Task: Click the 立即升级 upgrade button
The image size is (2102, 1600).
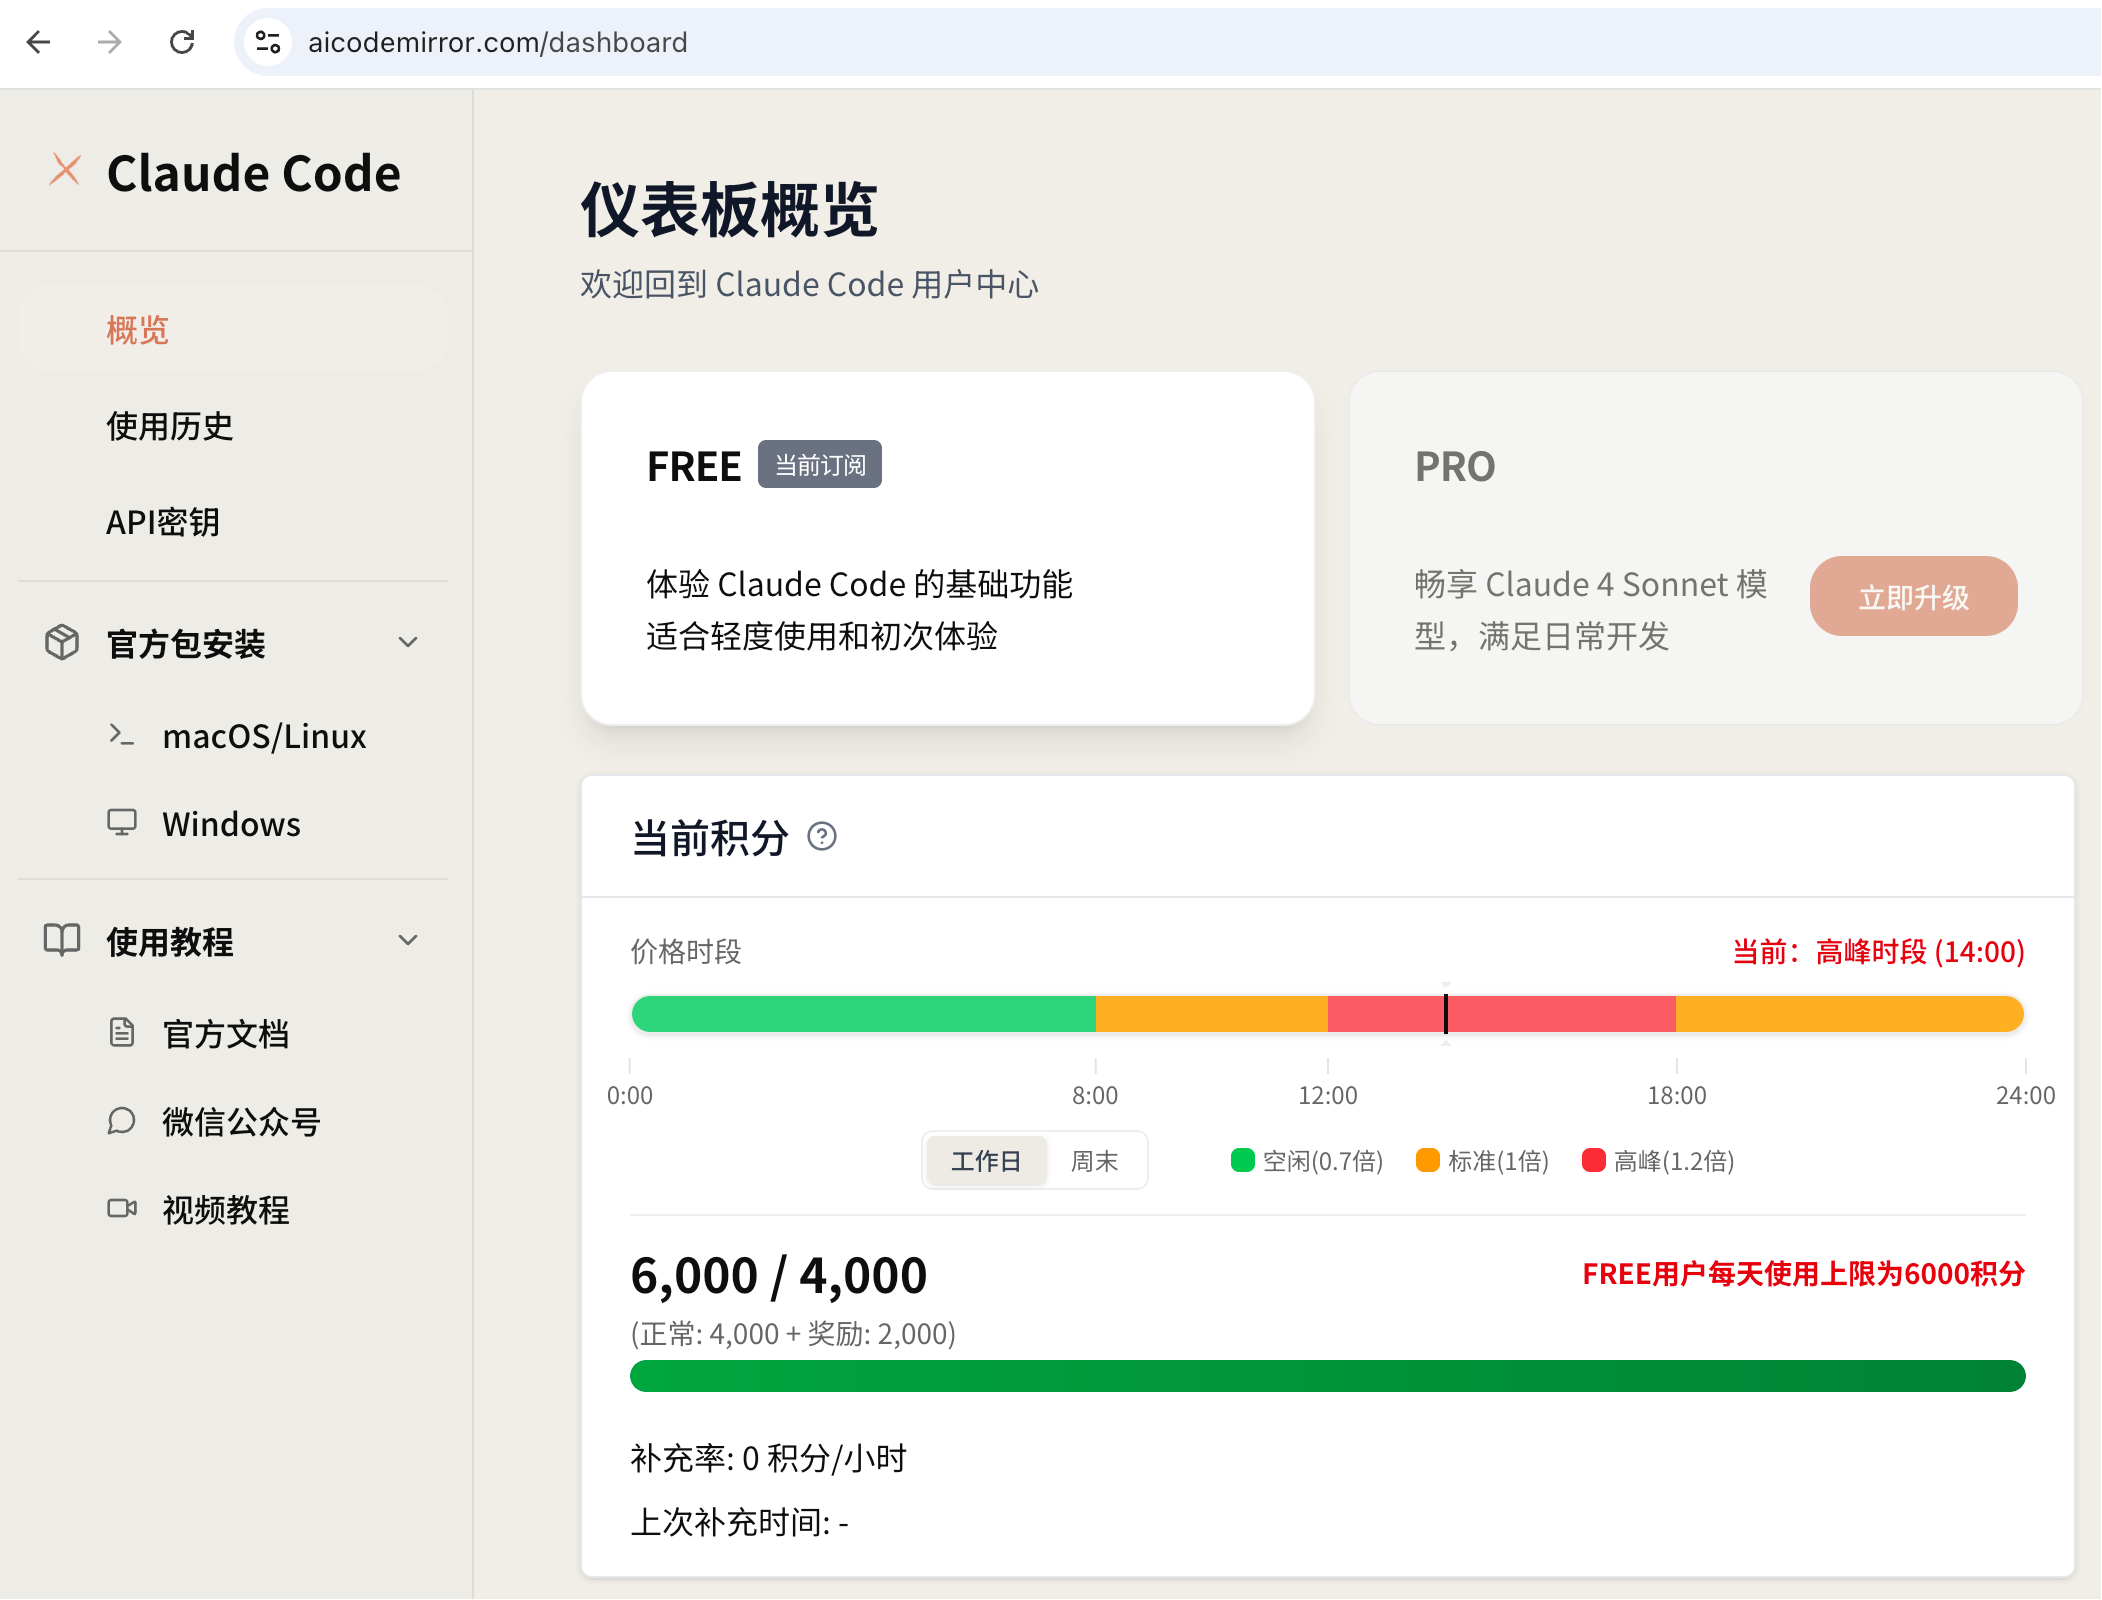Action: coord(1912,597)
